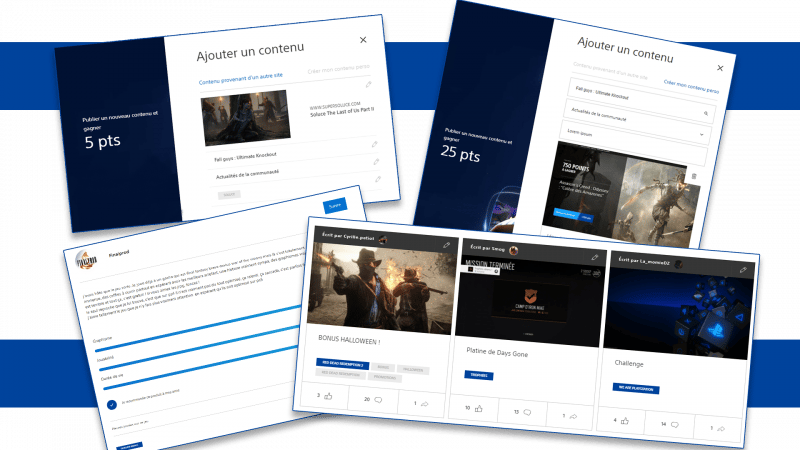Edit the Cyrille.petiot card with pencil icon

point(446,245)
